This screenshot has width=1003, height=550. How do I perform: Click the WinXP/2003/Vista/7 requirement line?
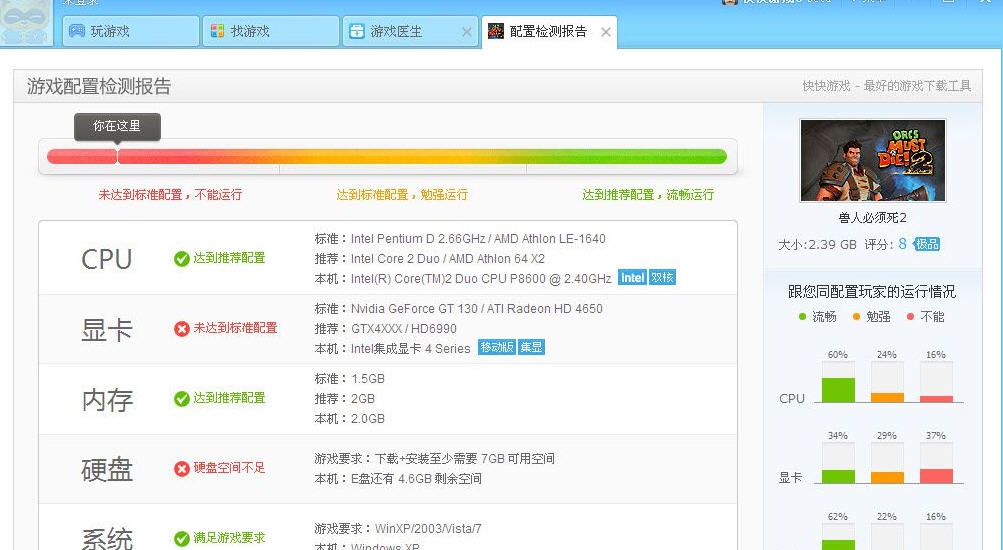pyautogui.click(x=398, y=529)
